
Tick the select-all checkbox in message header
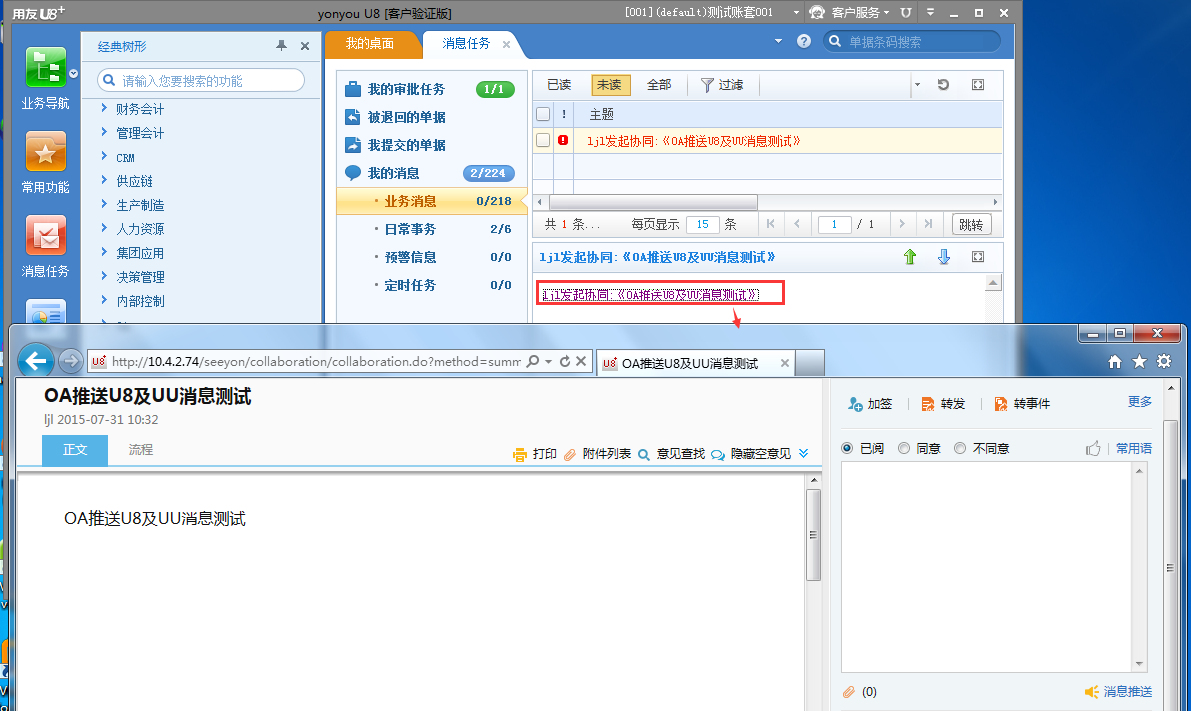543,114
